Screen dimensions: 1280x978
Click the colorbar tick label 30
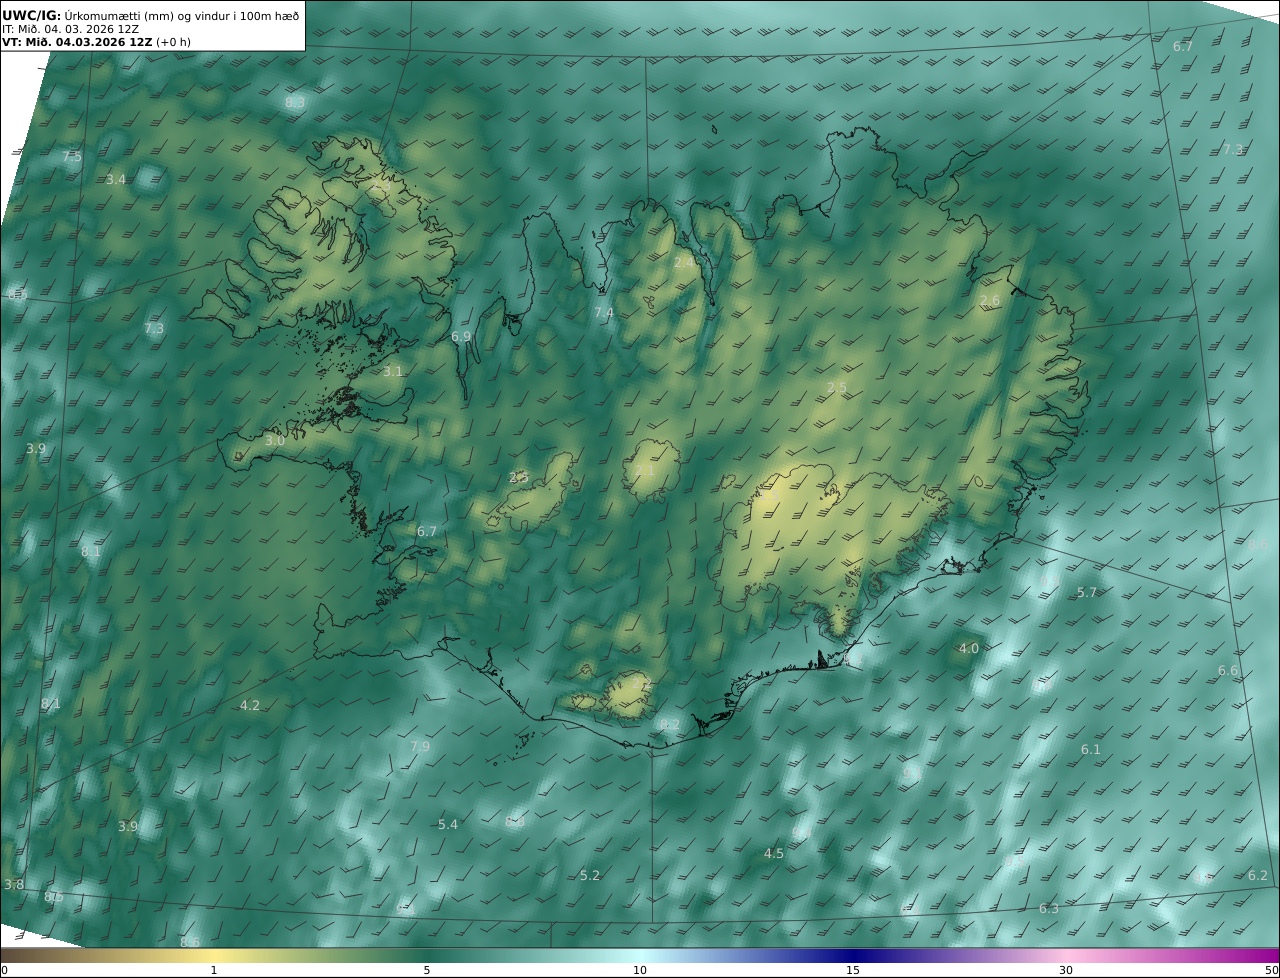(x=1066, y=970)
